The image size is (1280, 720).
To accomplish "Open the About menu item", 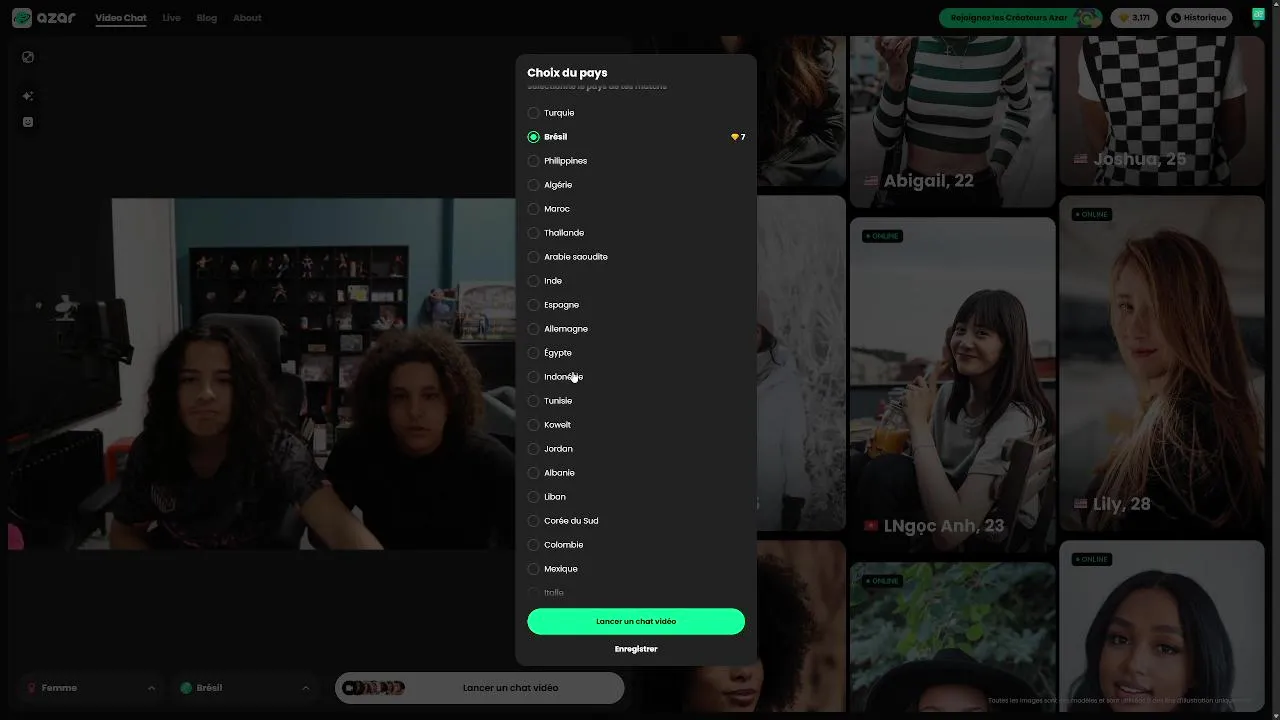I will (x=247, y=18).
